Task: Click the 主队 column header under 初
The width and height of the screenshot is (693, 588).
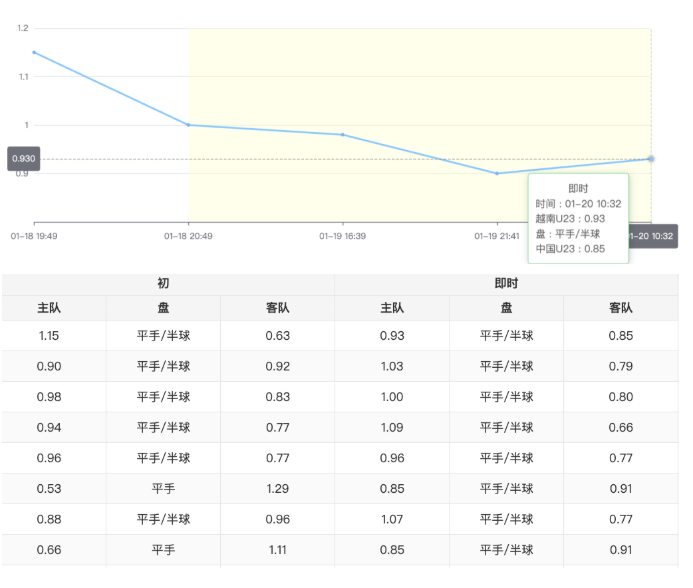Action: (x=49, y=309)
